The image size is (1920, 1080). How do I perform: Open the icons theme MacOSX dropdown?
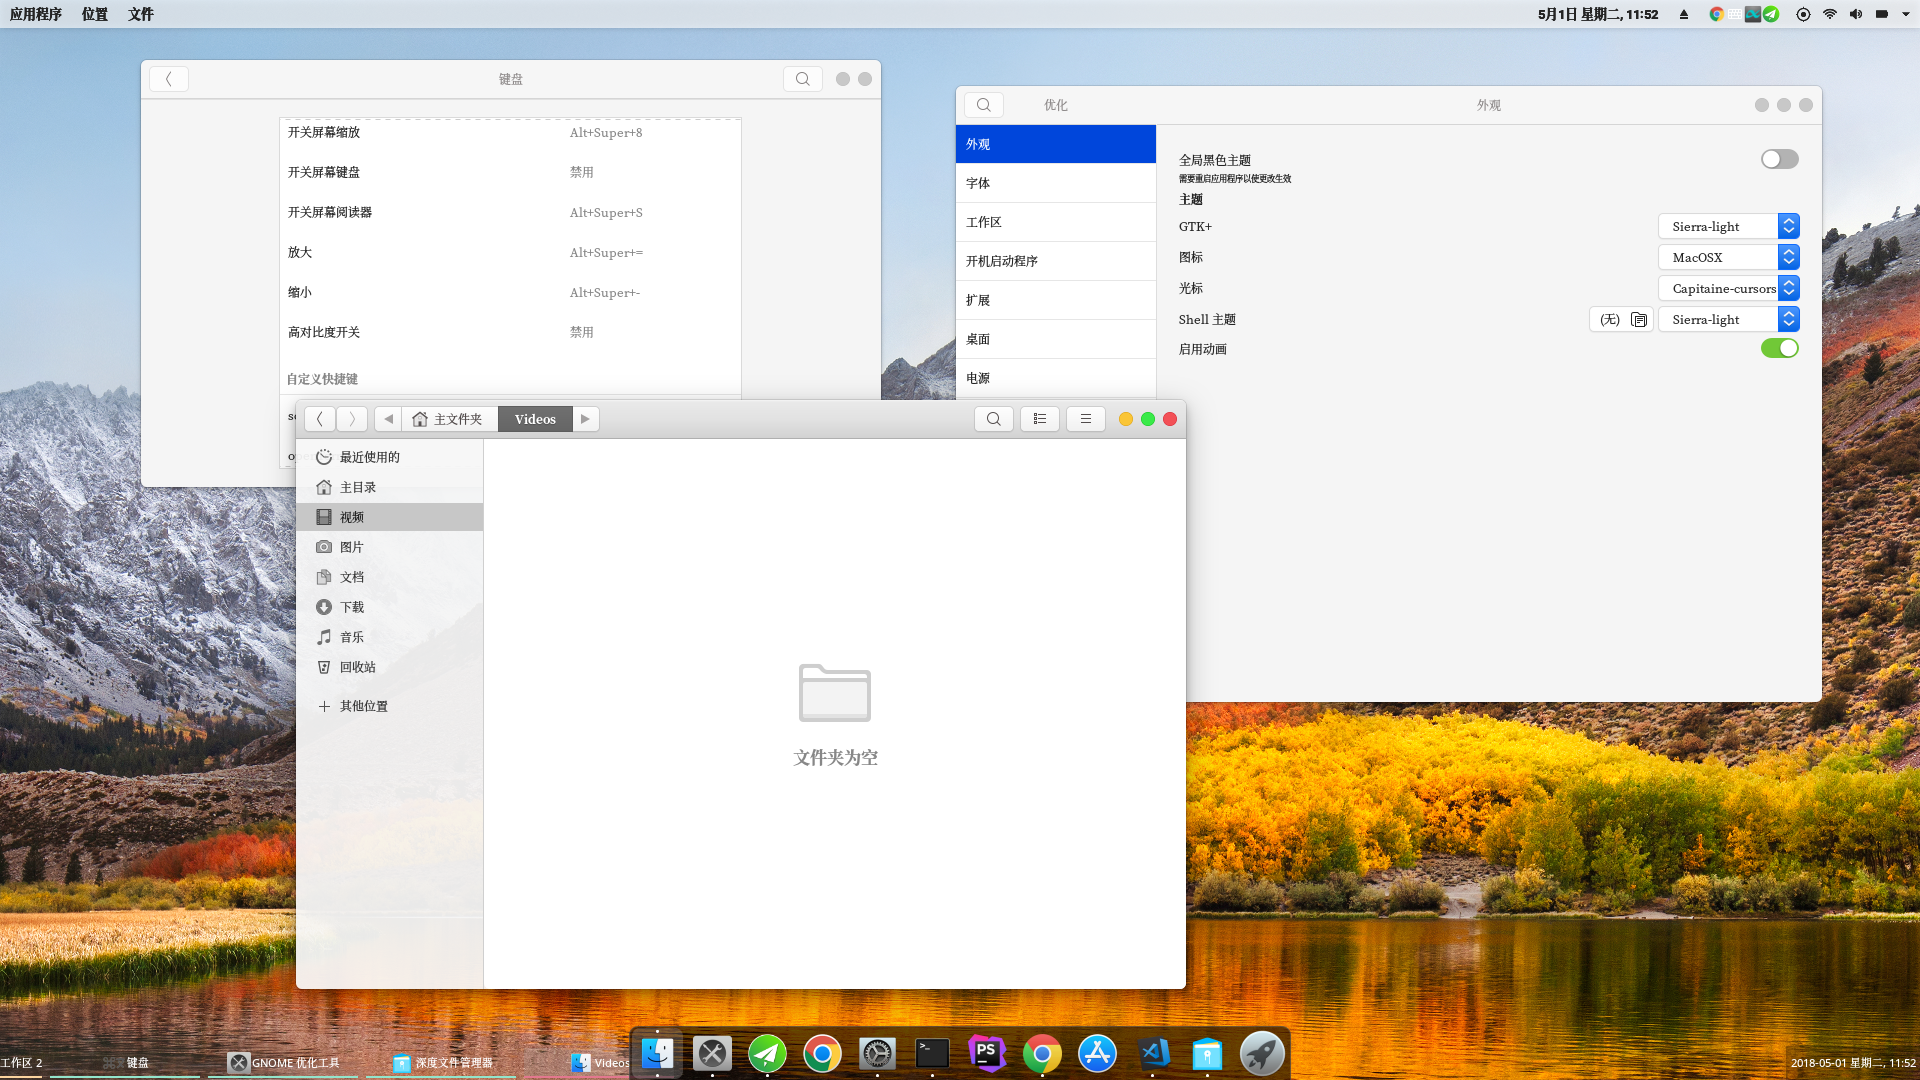(x=1728, y=258)
